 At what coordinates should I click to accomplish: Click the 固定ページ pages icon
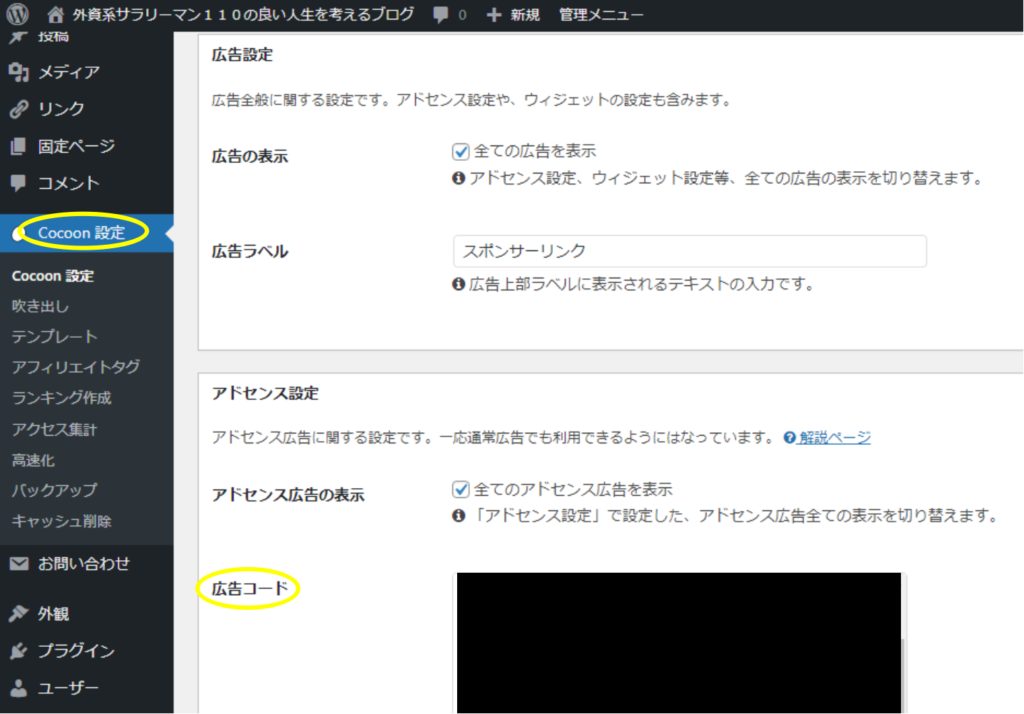18,146
